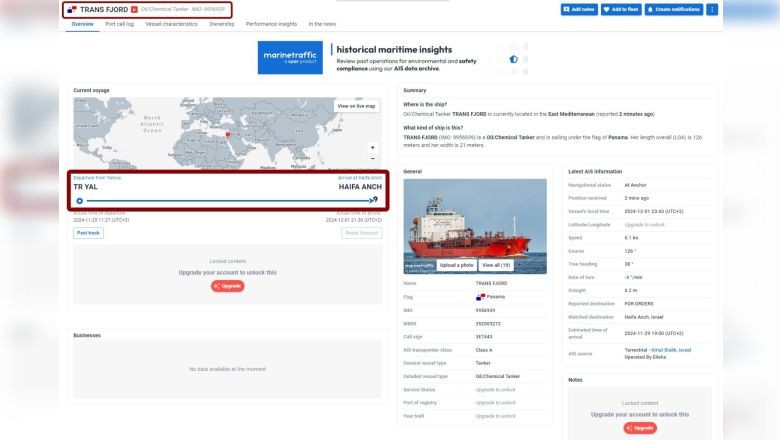
Task: Open the Vessel characteristics tab
Action: (x=171, y=24)
